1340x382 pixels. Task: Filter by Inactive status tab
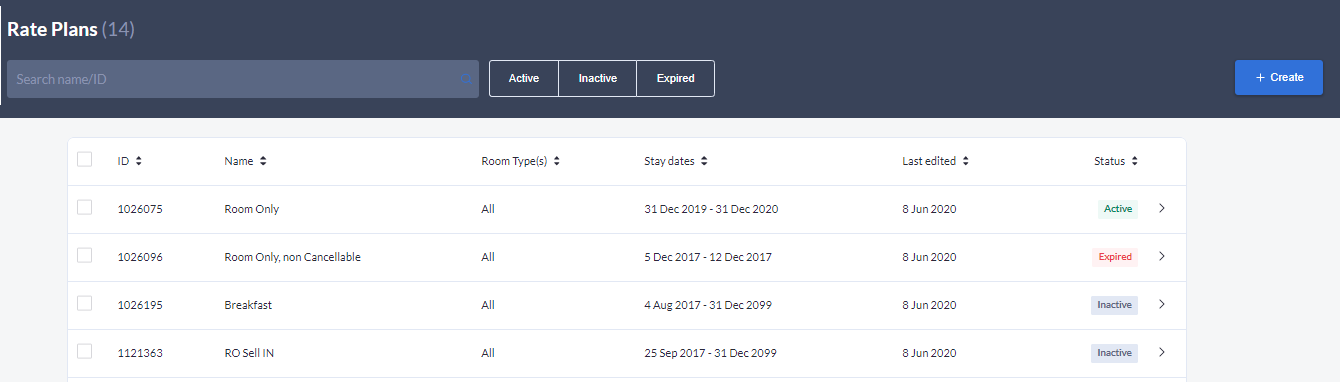(598, 79)
